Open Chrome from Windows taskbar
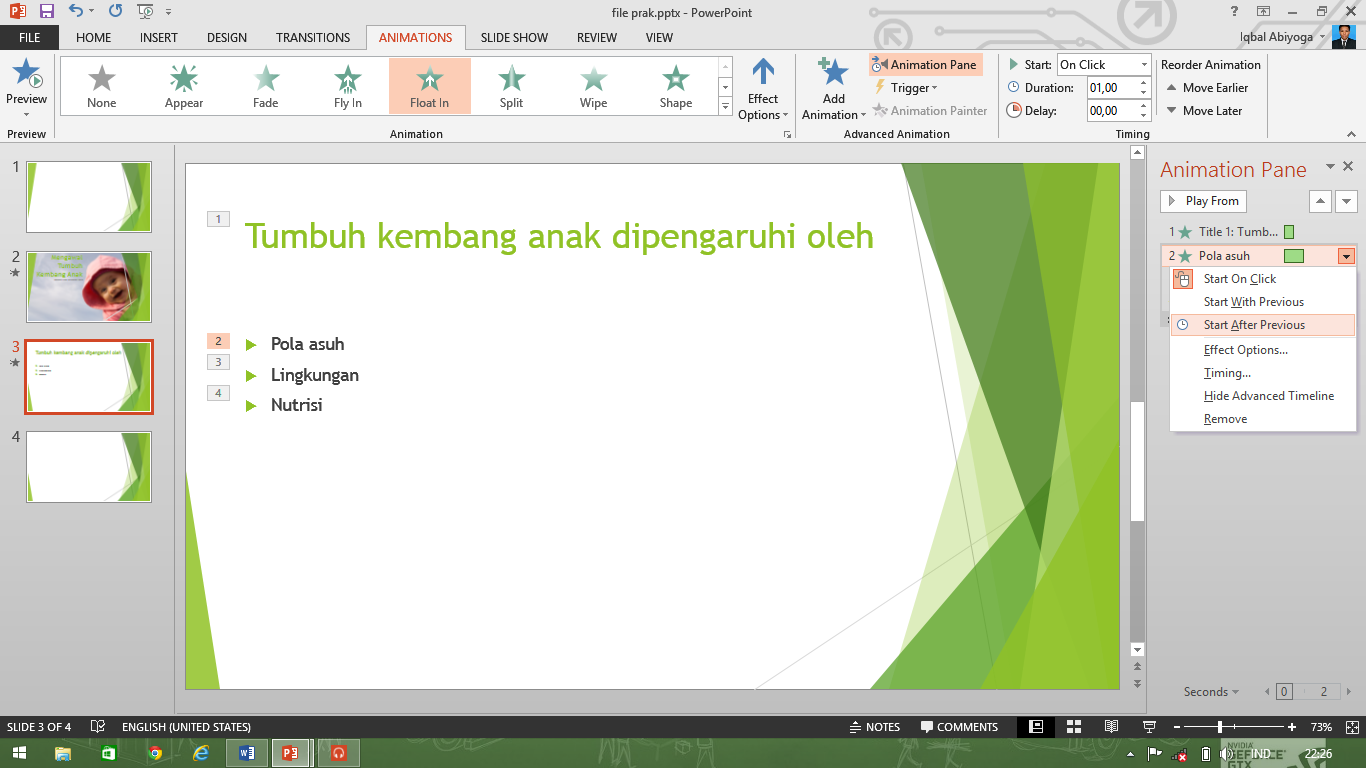This screenshot has width=1366, height=768. click(155, 753)
